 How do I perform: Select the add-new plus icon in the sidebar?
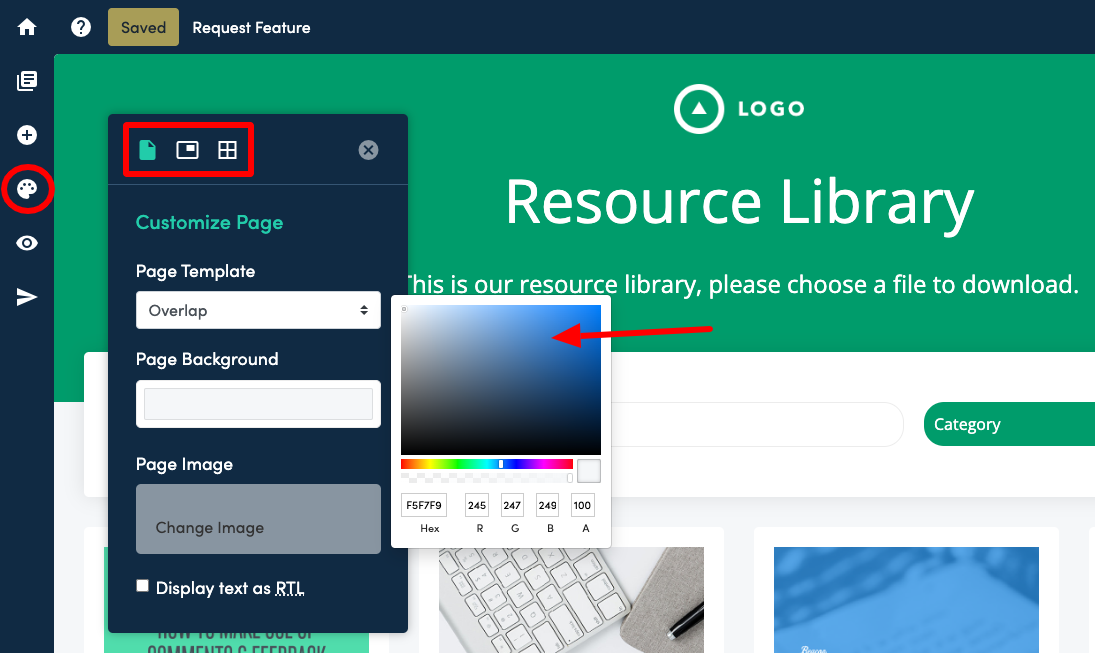pos(27,134)
